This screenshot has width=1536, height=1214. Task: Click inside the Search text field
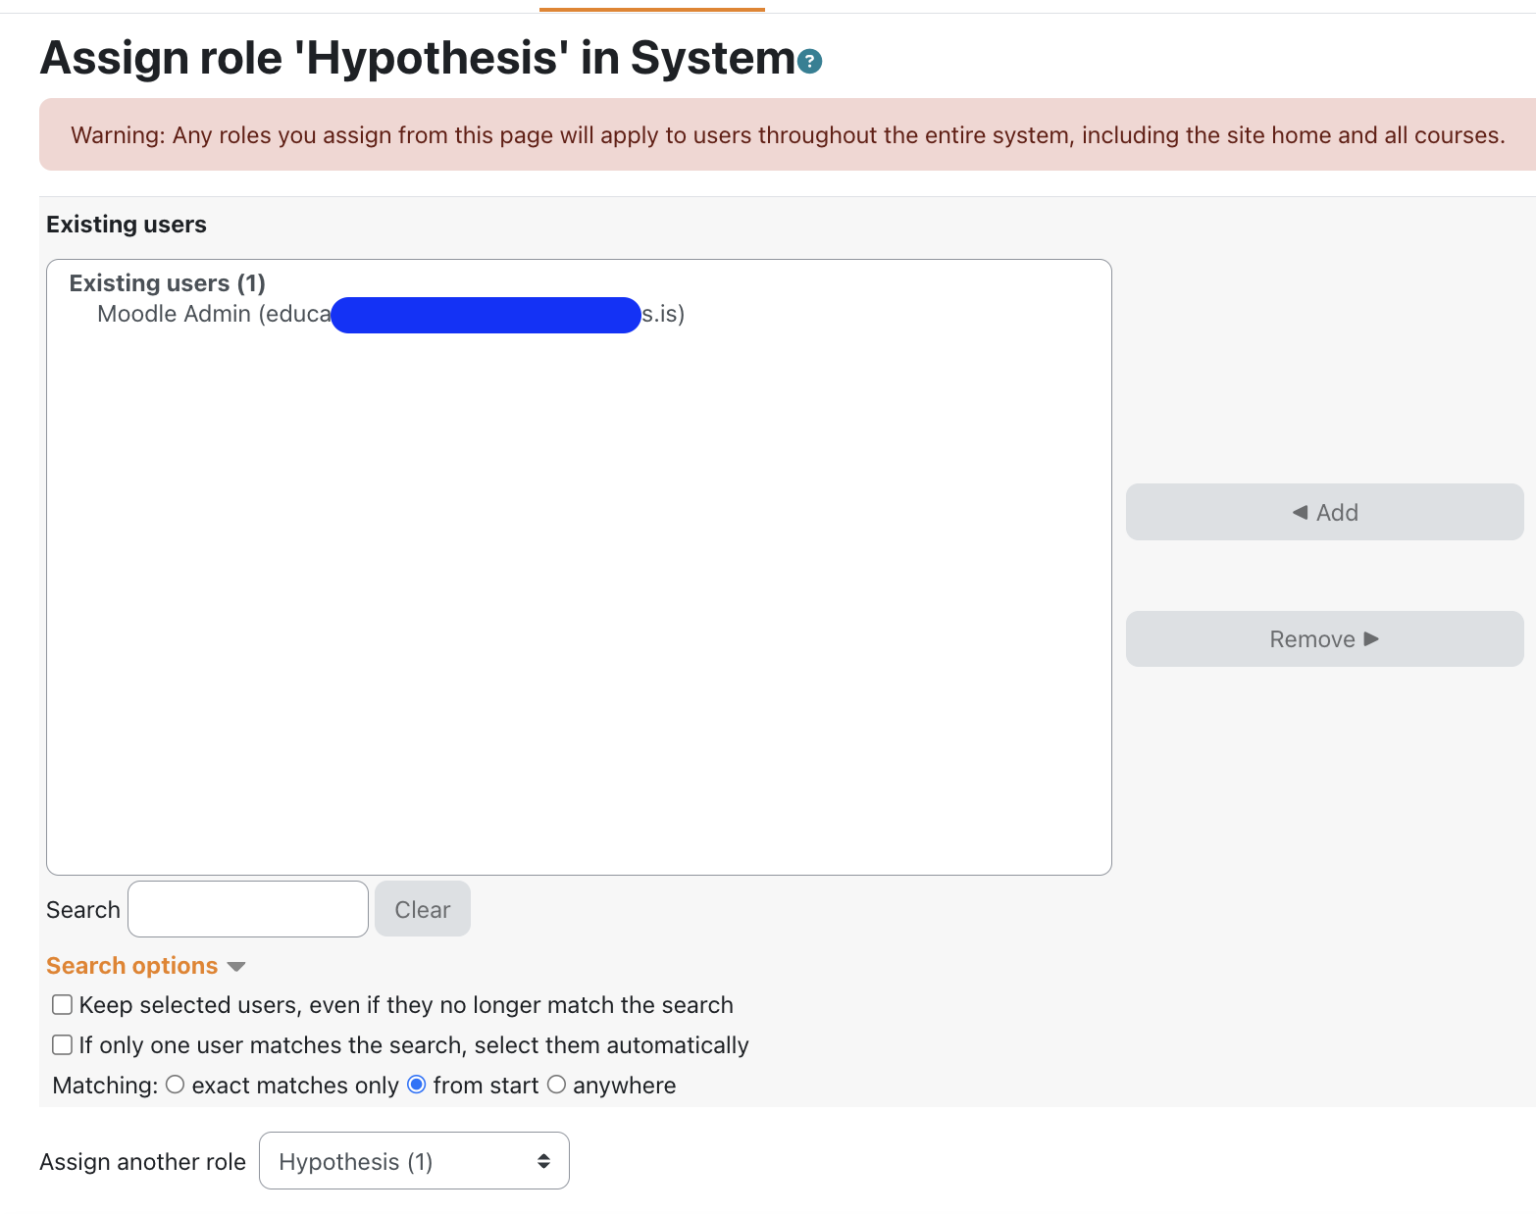[247, 908]
